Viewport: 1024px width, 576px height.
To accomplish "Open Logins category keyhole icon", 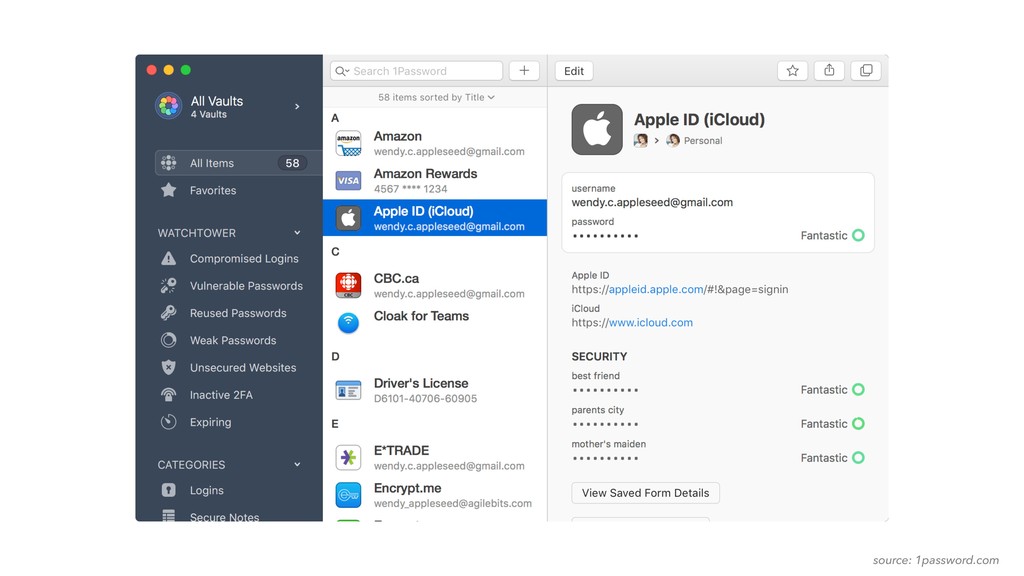I will tap(168, 490).
